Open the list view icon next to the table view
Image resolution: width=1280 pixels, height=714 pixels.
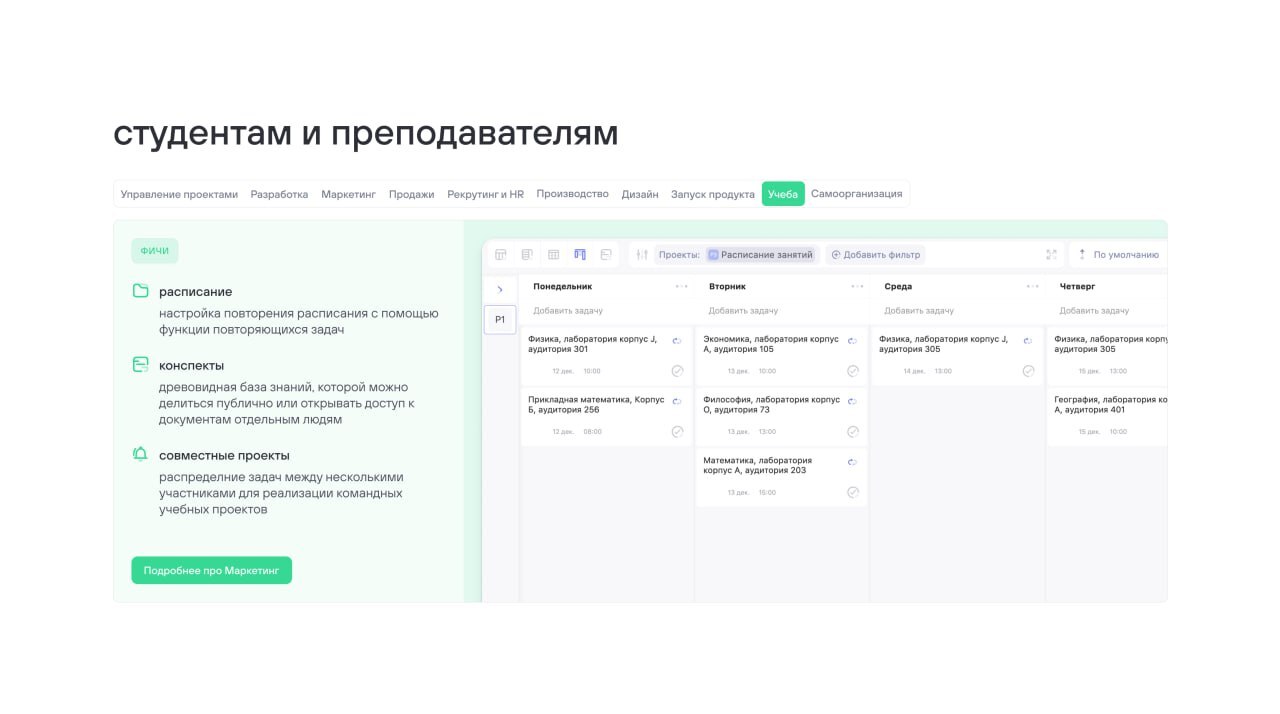click(527, 255)
